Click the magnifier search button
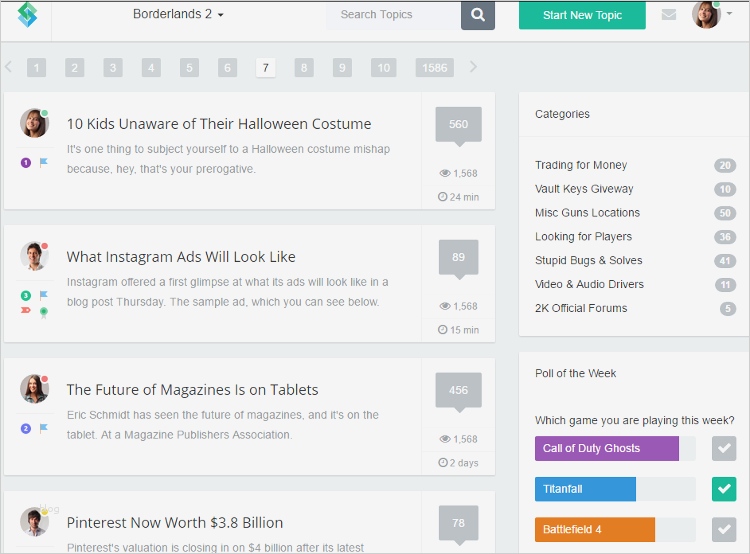The width and height of the screenshot is (750, 554). [478, 15]
